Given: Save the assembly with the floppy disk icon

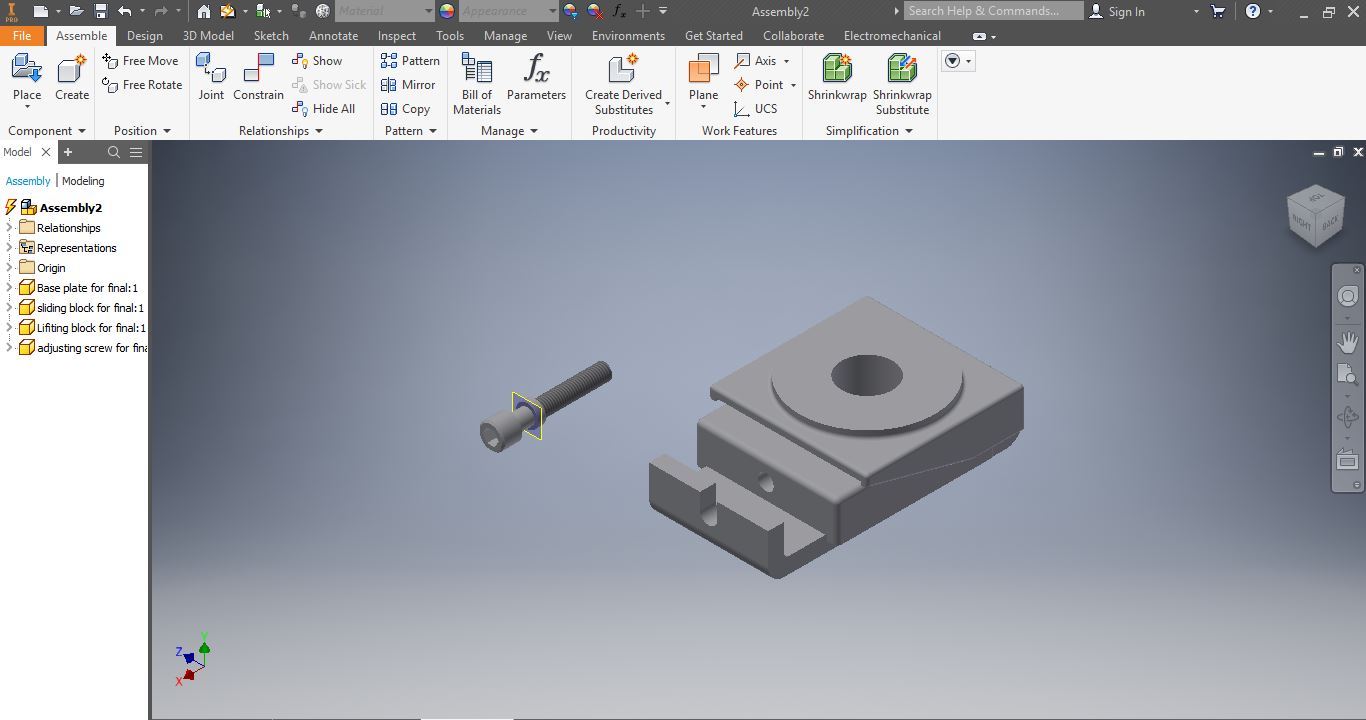Looking at the screenshot, I should pos(100,11).
